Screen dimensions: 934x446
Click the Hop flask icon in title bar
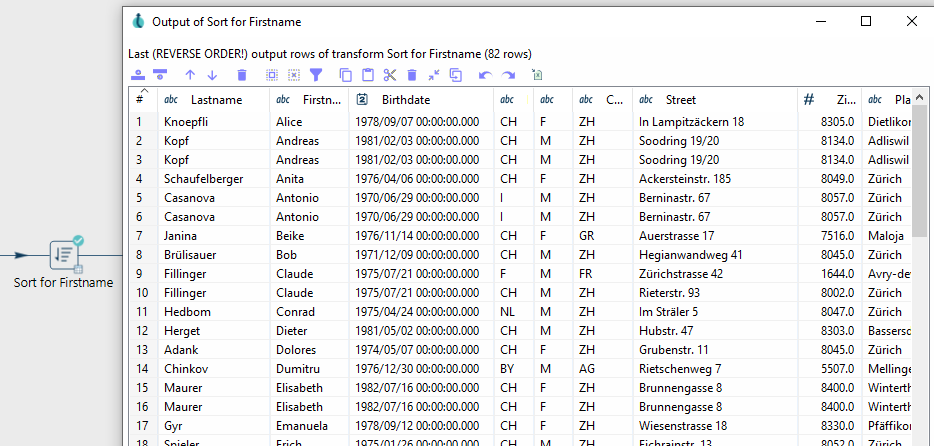138,21
